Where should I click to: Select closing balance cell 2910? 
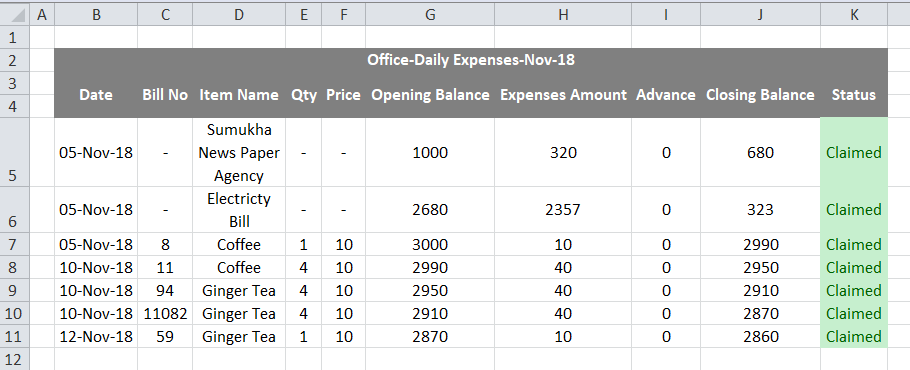pos(760,291)
